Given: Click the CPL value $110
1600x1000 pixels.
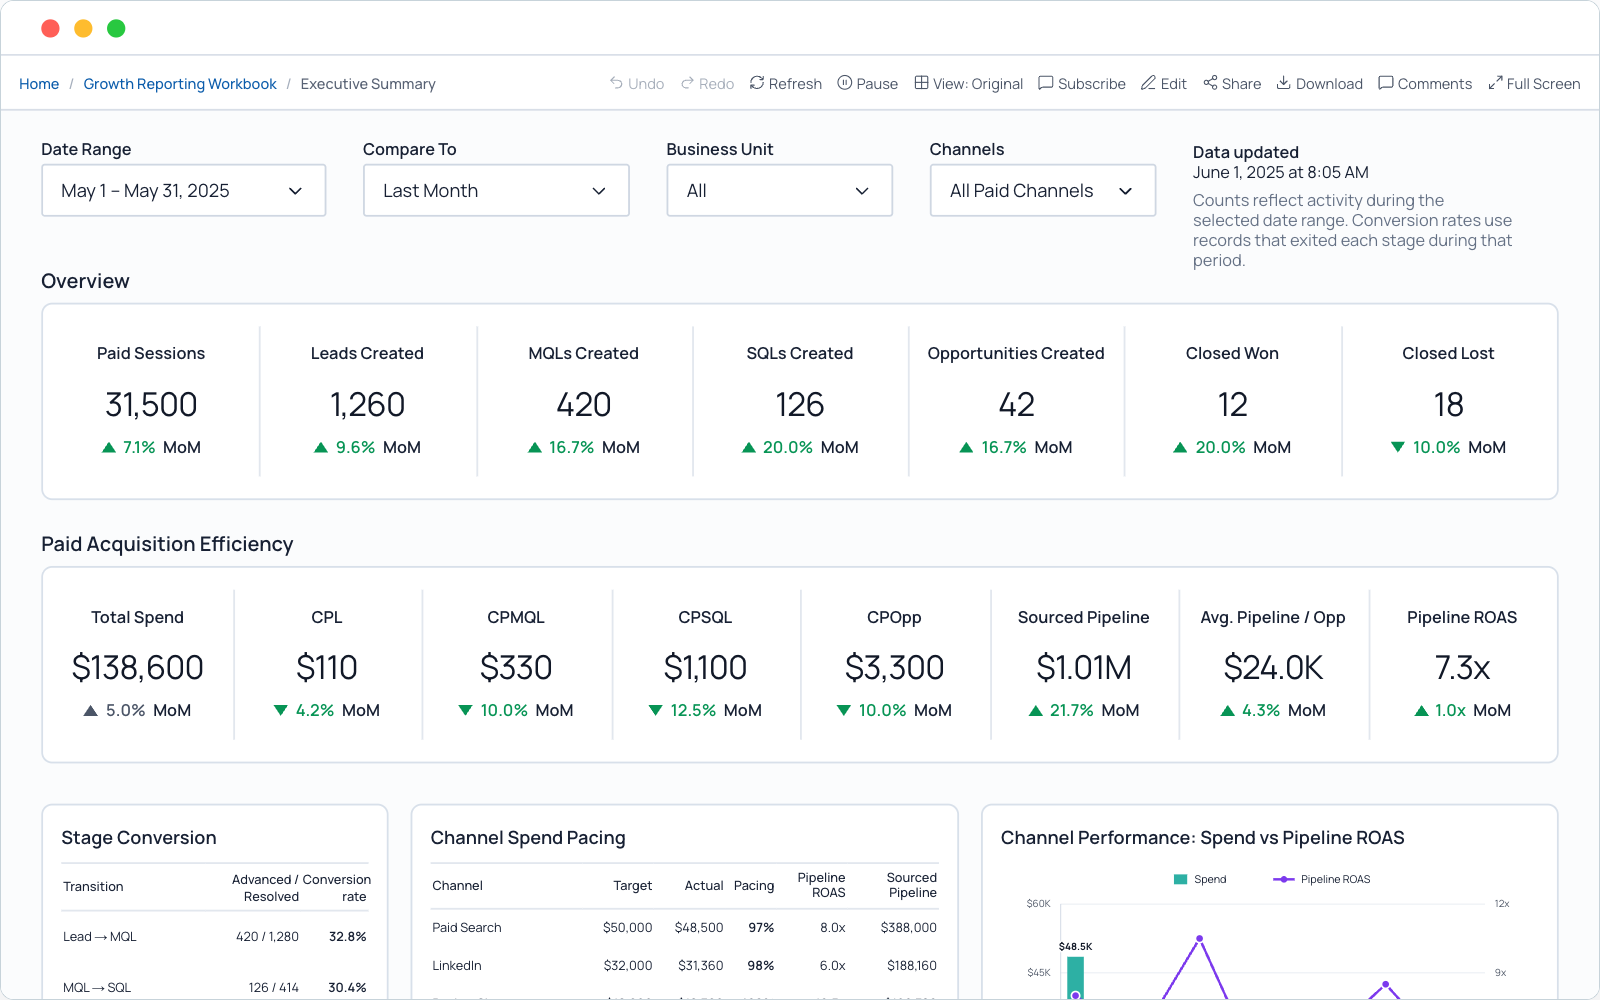Looking at the screenshot, I should coord(327,668).
